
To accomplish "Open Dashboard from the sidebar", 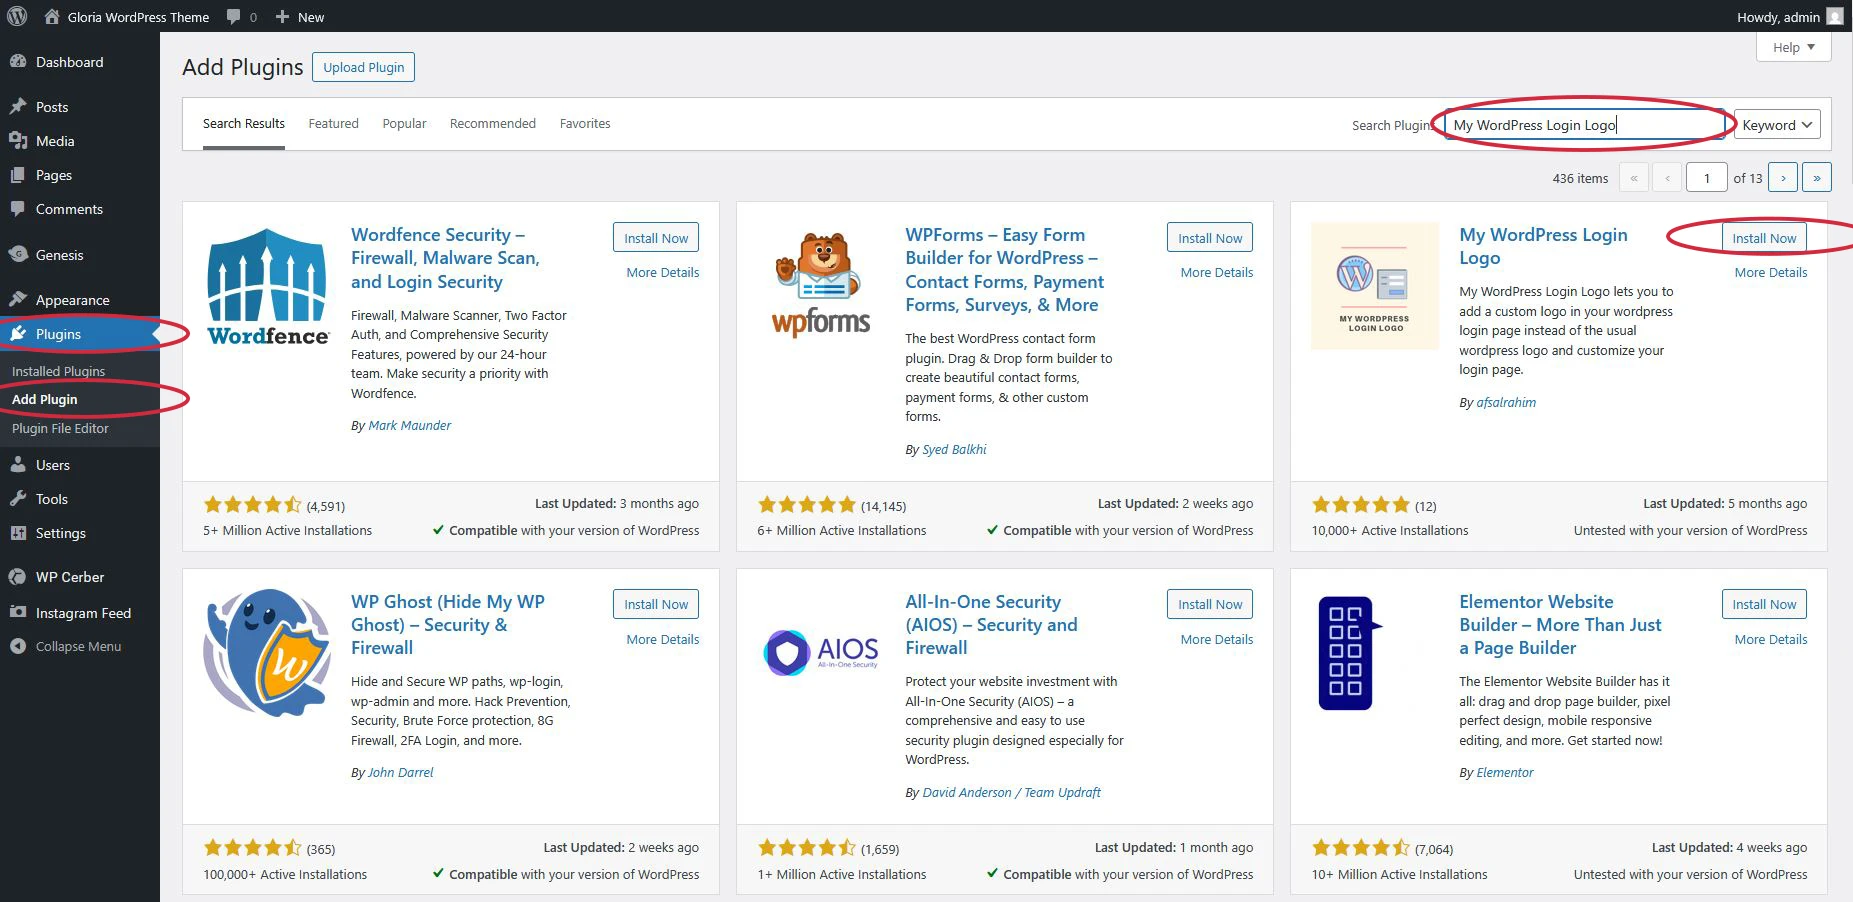I will tap(69, 62).
